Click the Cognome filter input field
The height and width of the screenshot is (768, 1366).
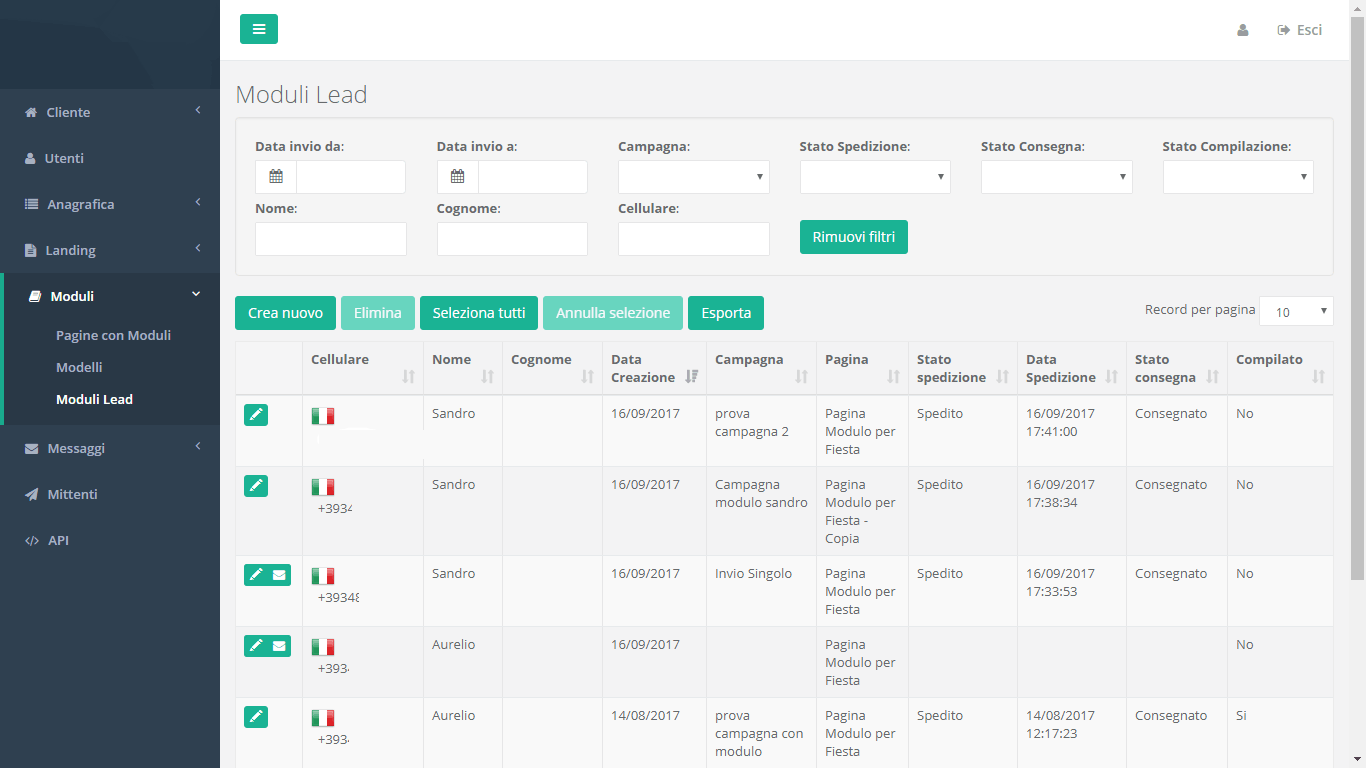(x=512, y=239)
